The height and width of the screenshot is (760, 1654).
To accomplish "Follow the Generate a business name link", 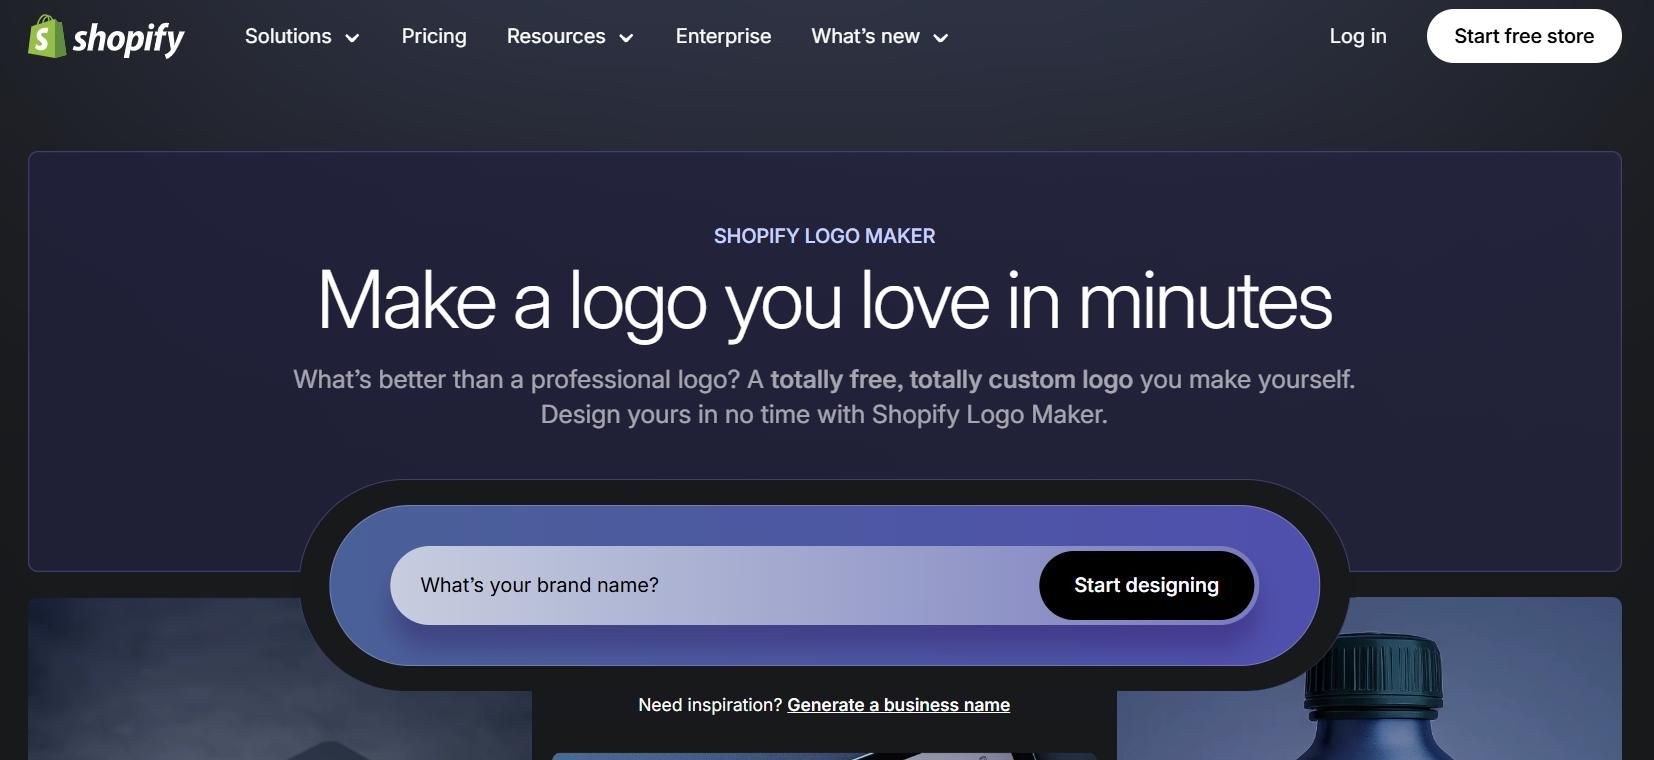I will (898, 705).
